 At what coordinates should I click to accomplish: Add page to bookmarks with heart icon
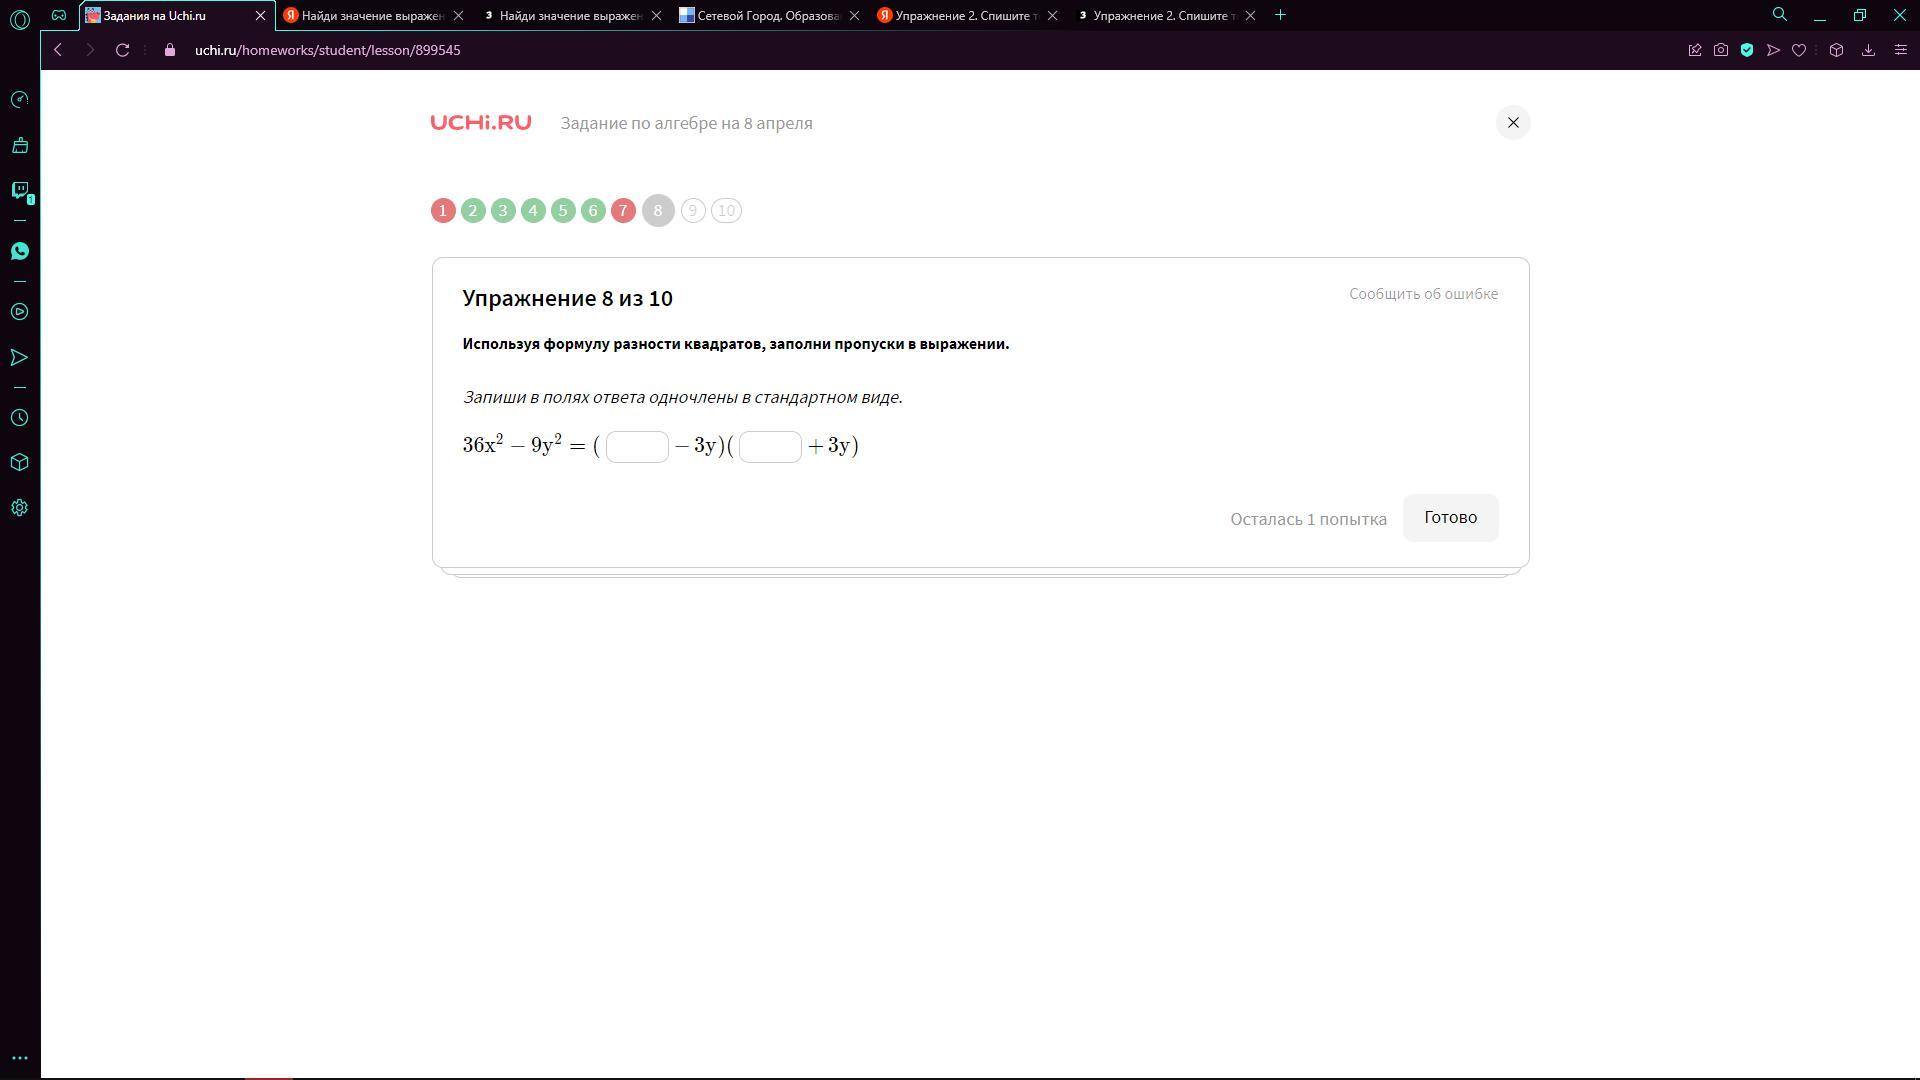[1799, 50]
